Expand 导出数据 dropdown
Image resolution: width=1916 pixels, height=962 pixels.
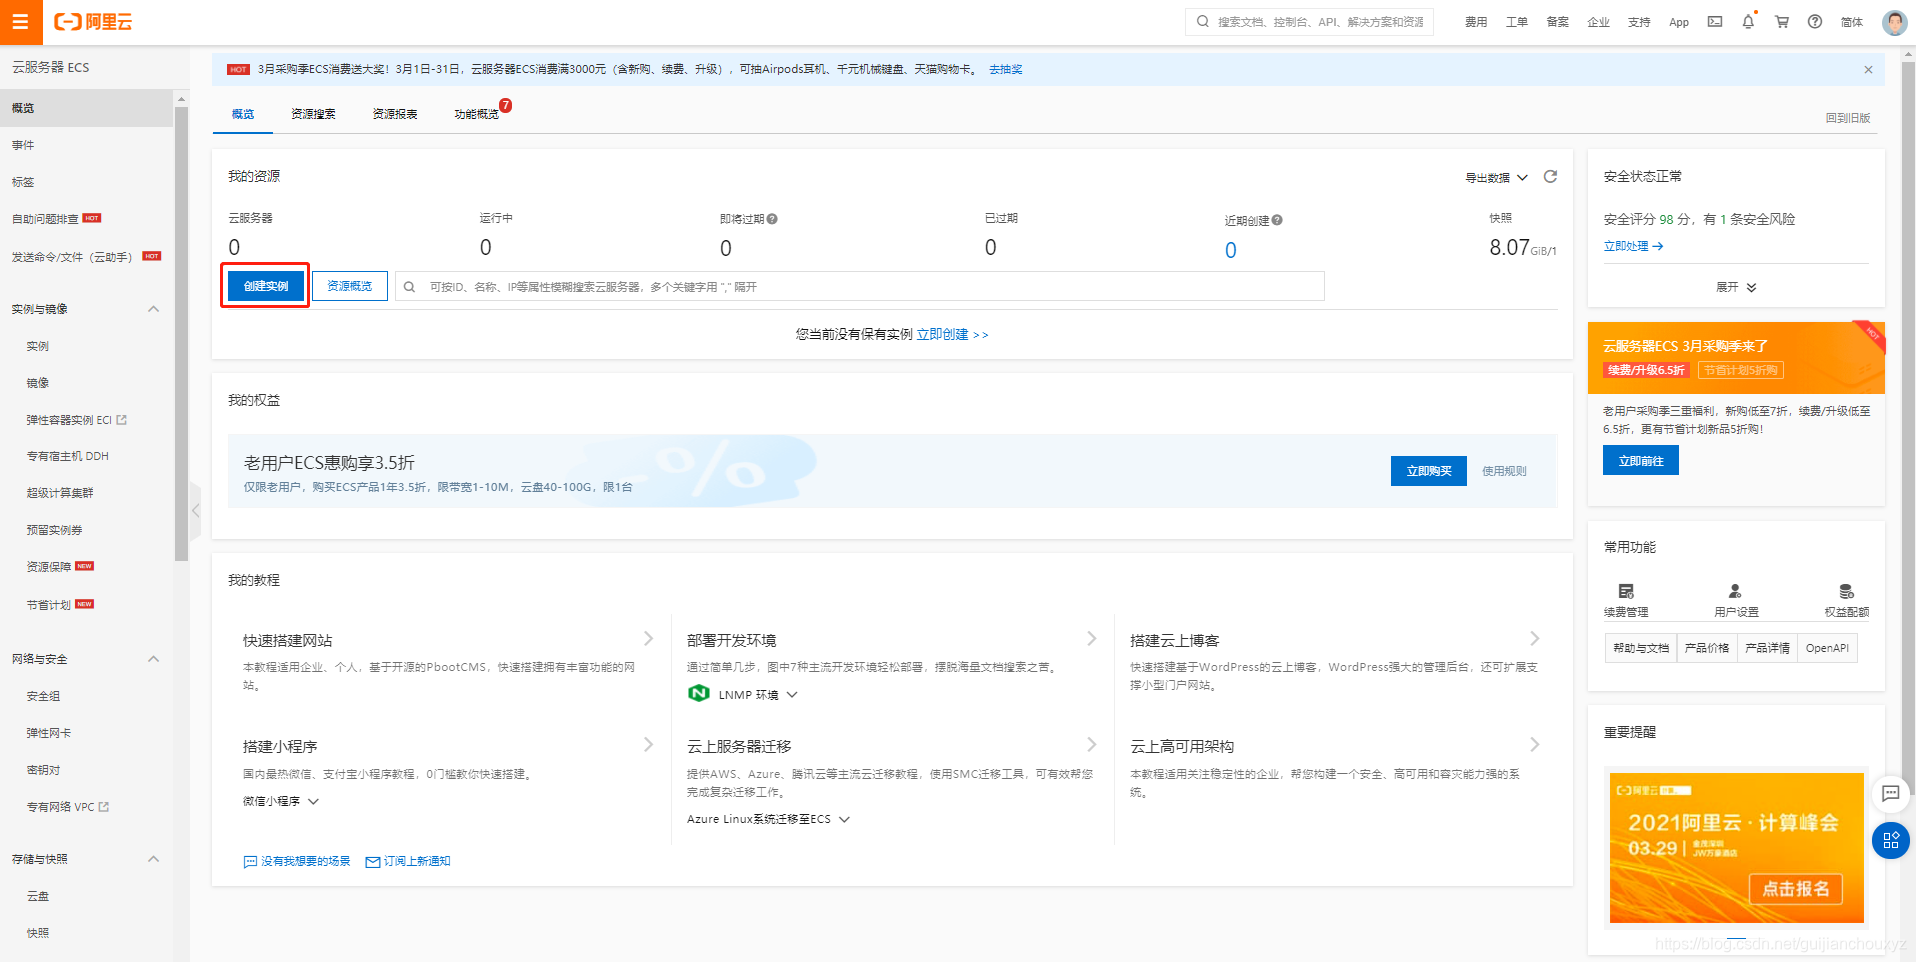click(x=1496, y=178)
